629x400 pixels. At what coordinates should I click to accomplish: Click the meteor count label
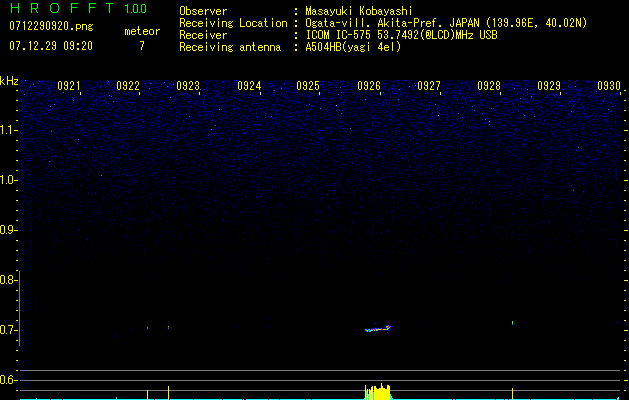pyautogui.click(x=142, y=31)
